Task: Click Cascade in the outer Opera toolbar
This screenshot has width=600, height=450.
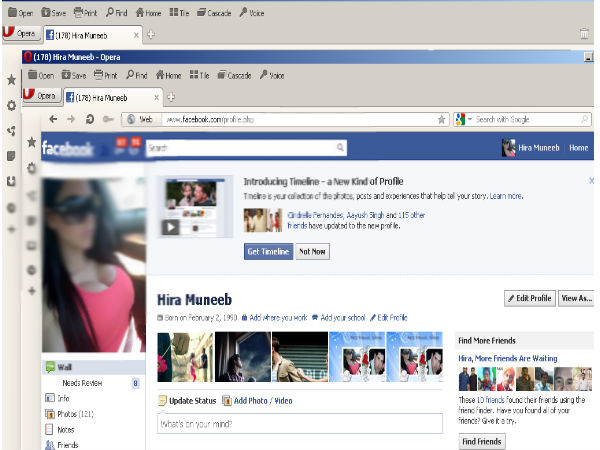Action: pos(214,13)
